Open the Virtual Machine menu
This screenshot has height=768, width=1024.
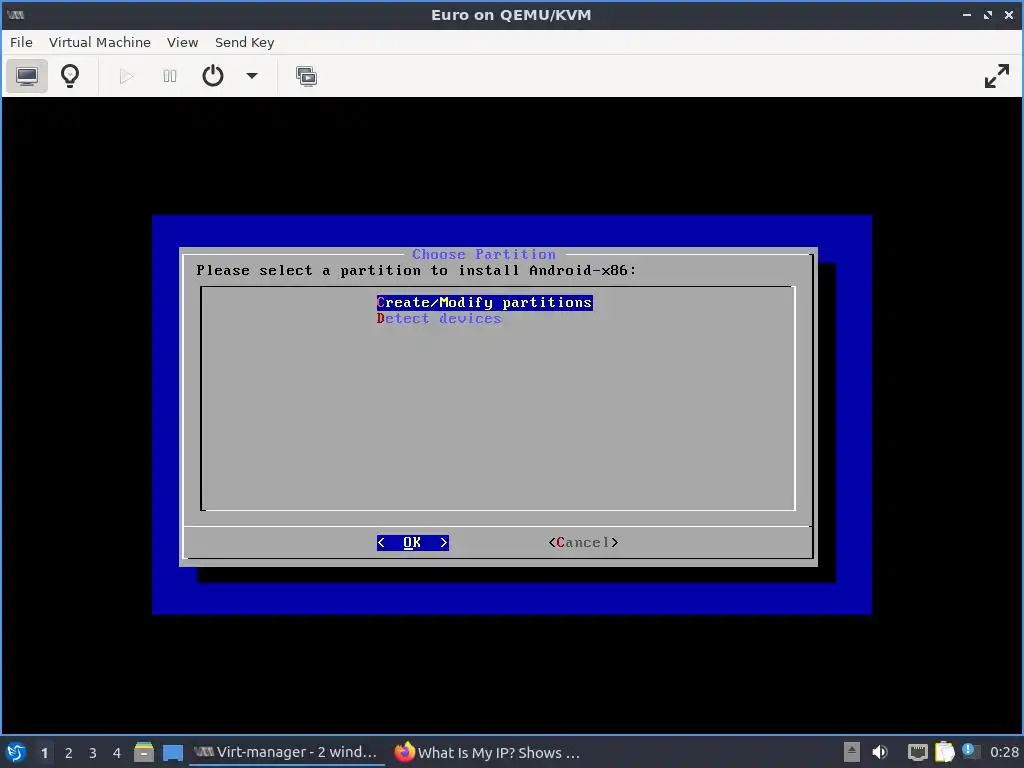[100, 42]
